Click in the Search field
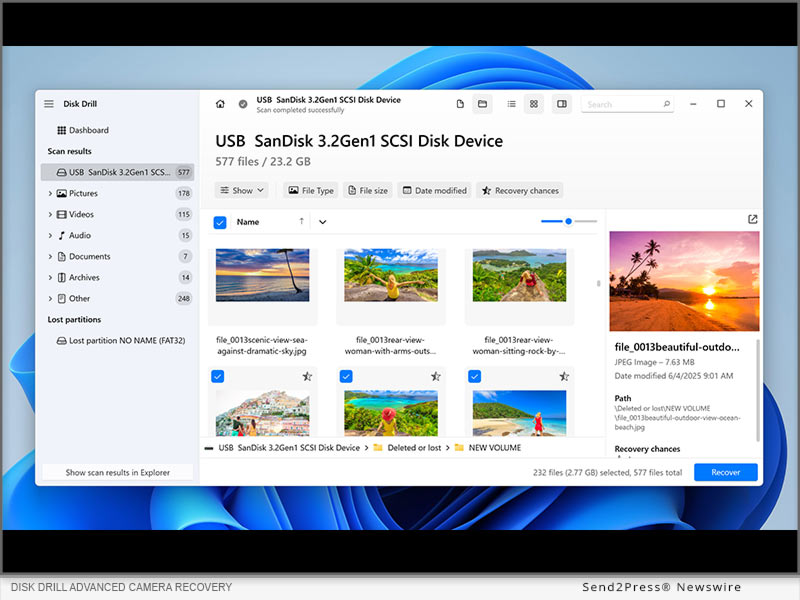This screenshot has height=600, width=800. [x=622, y=104]
